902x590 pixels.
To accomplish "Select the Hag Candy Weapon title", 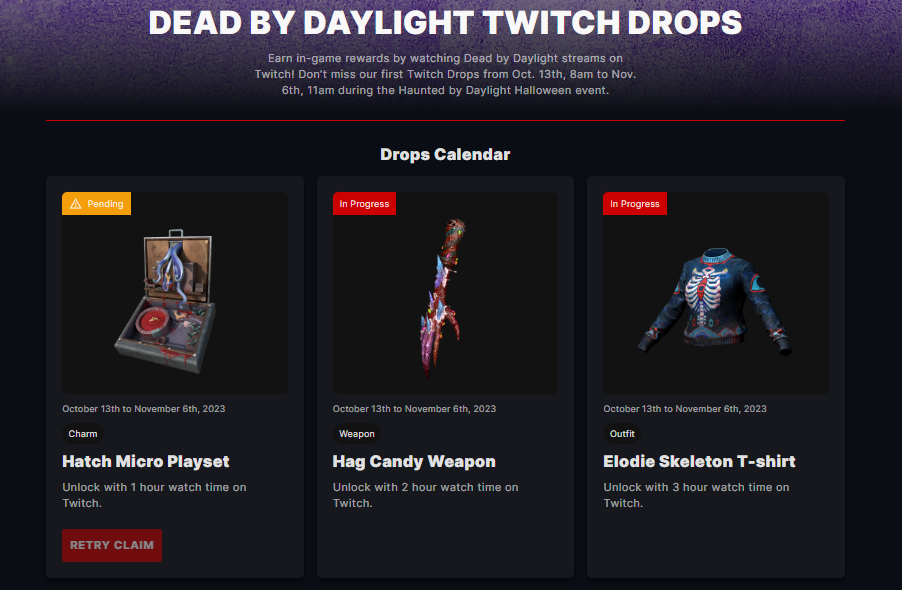I will (414, 461).
